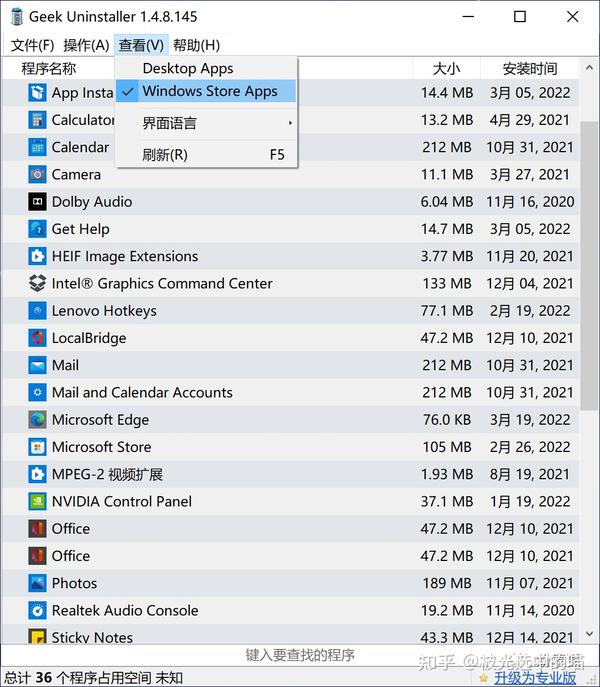Click the Lenovo Hotkeys icon

tap(37, 311)
